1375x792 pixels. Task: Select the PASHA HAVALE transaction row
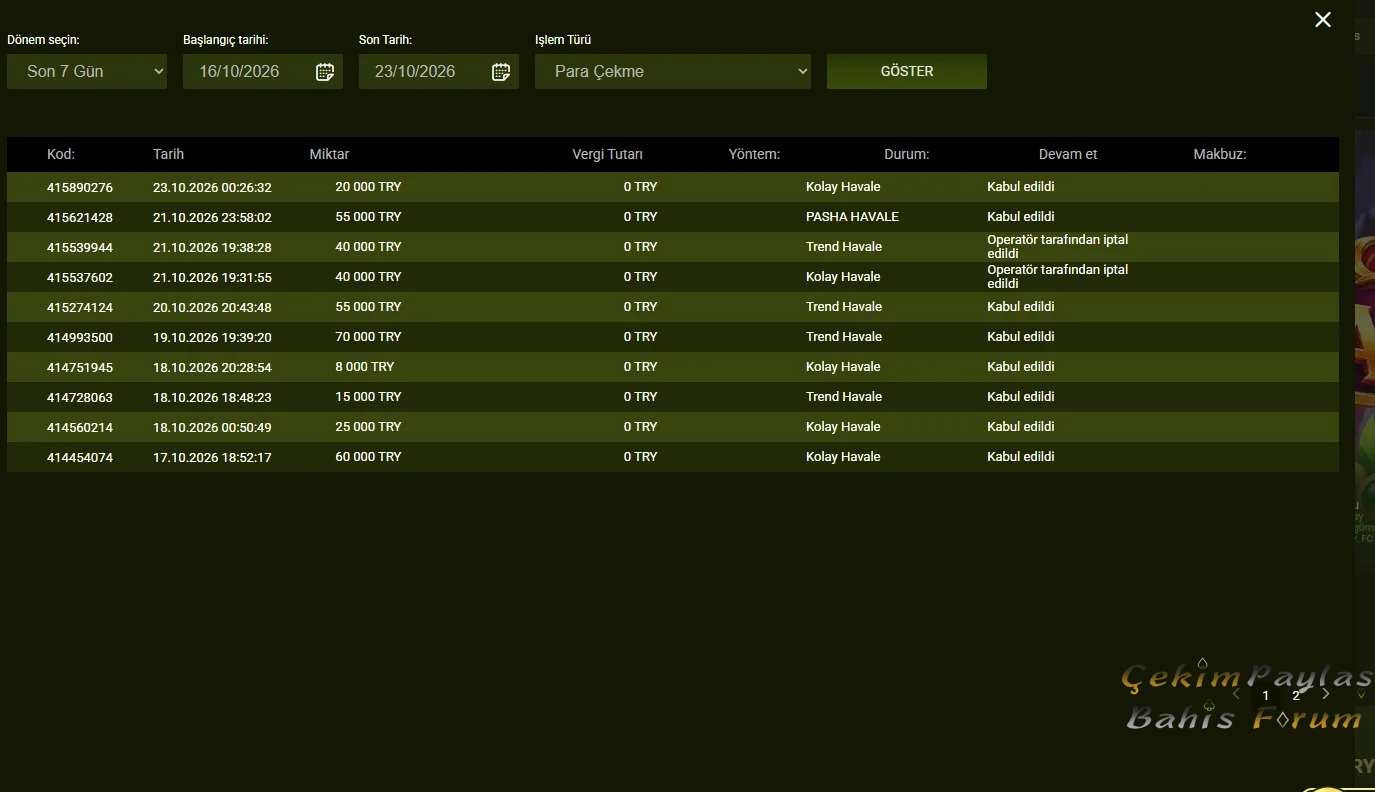point(673,217)
